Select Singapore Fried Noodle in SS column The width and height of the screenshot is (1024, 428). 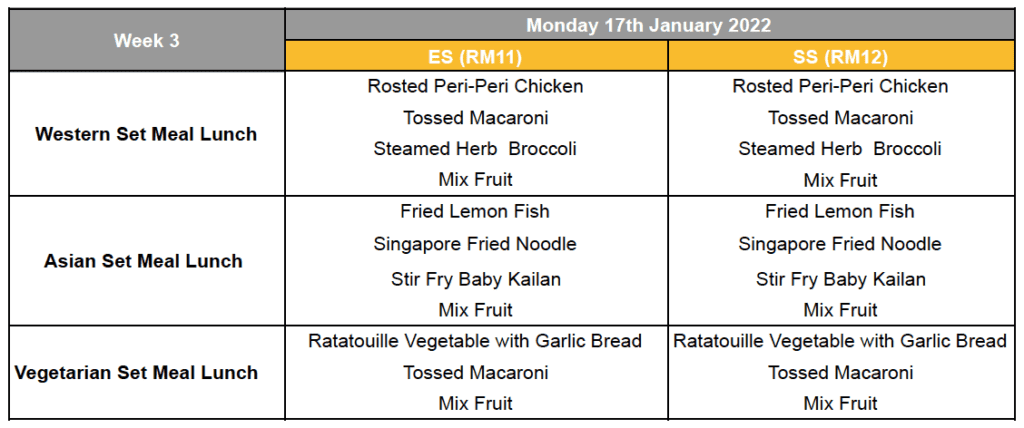tap(840, 244)
